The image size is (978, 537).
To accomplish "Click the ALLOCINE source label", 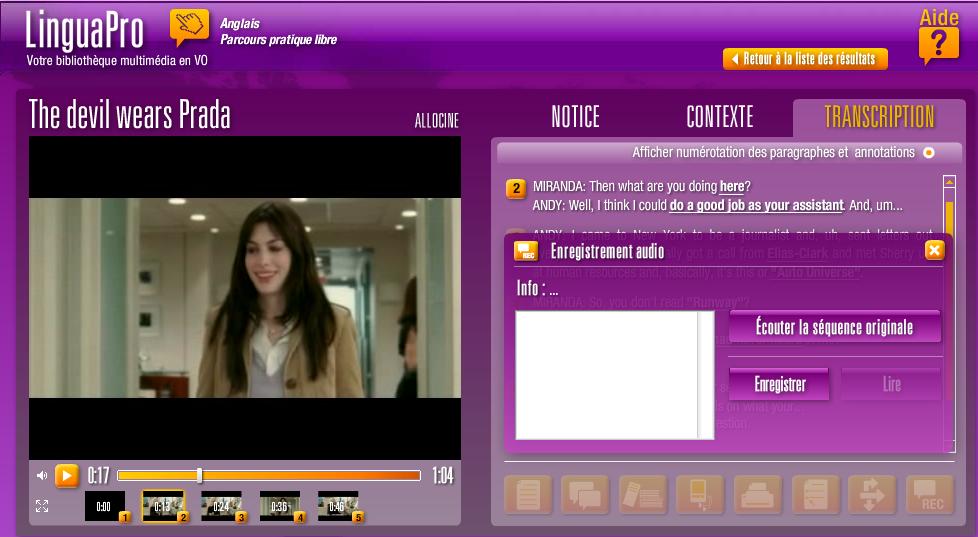I will click(437, 120).
